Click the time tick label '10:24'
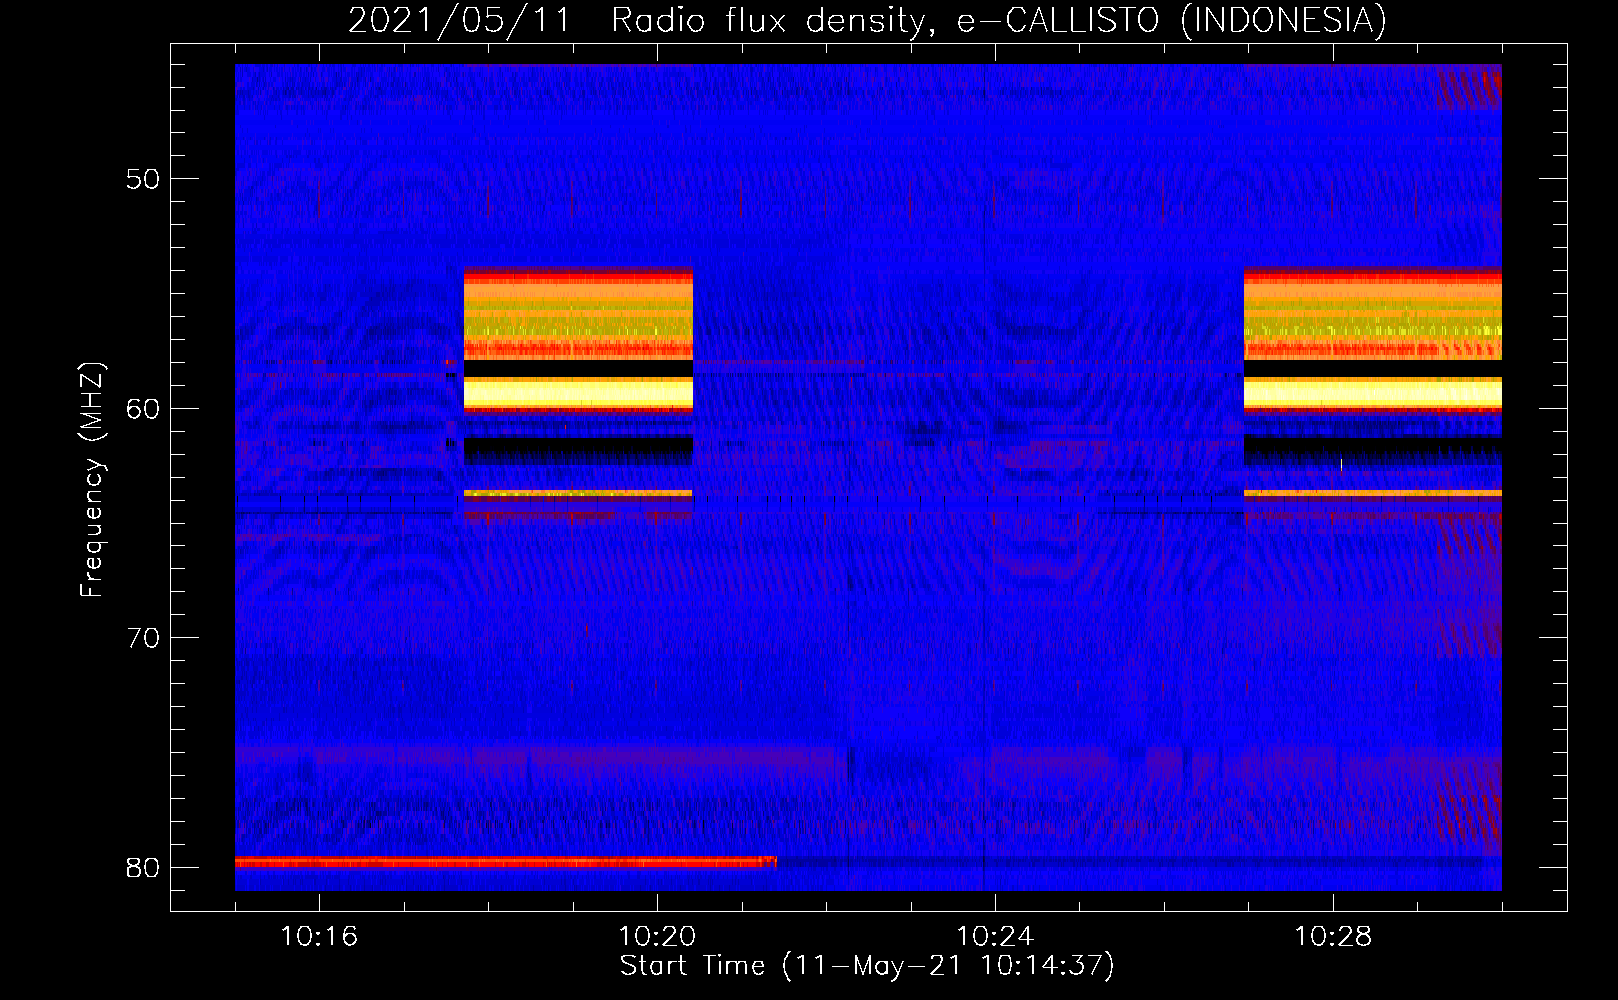The image size is (1618, 1000). click(x=995, y=937)
